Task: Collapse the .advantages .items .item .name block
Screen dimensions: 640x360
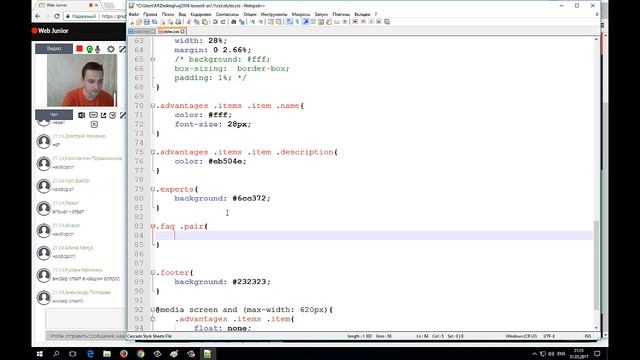Action: [153, 106]
